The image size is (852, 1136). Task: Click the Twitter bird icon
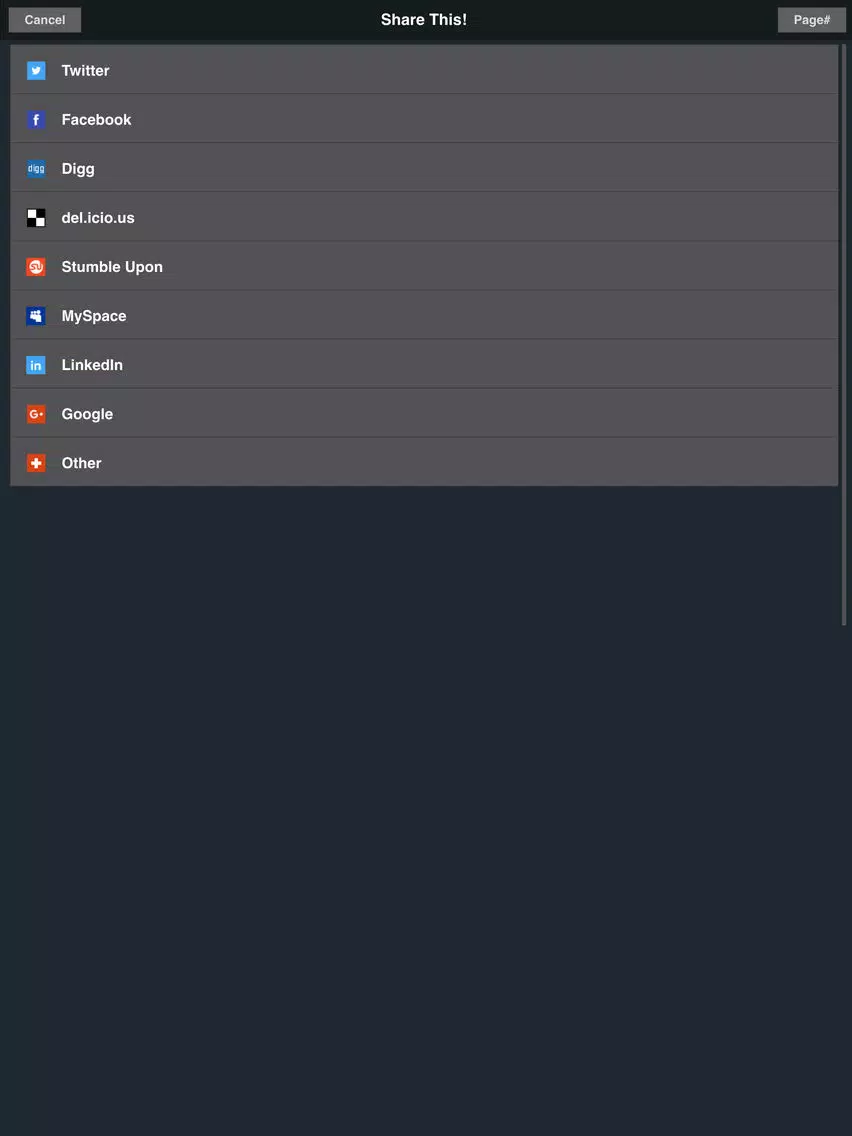36,70
